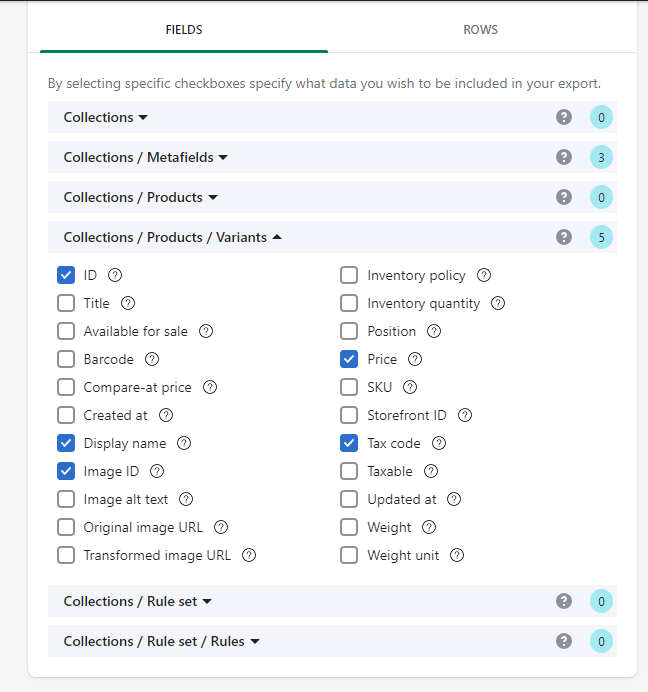
Task: Open help for Collections / Products / Variants header
Action: 564,237
